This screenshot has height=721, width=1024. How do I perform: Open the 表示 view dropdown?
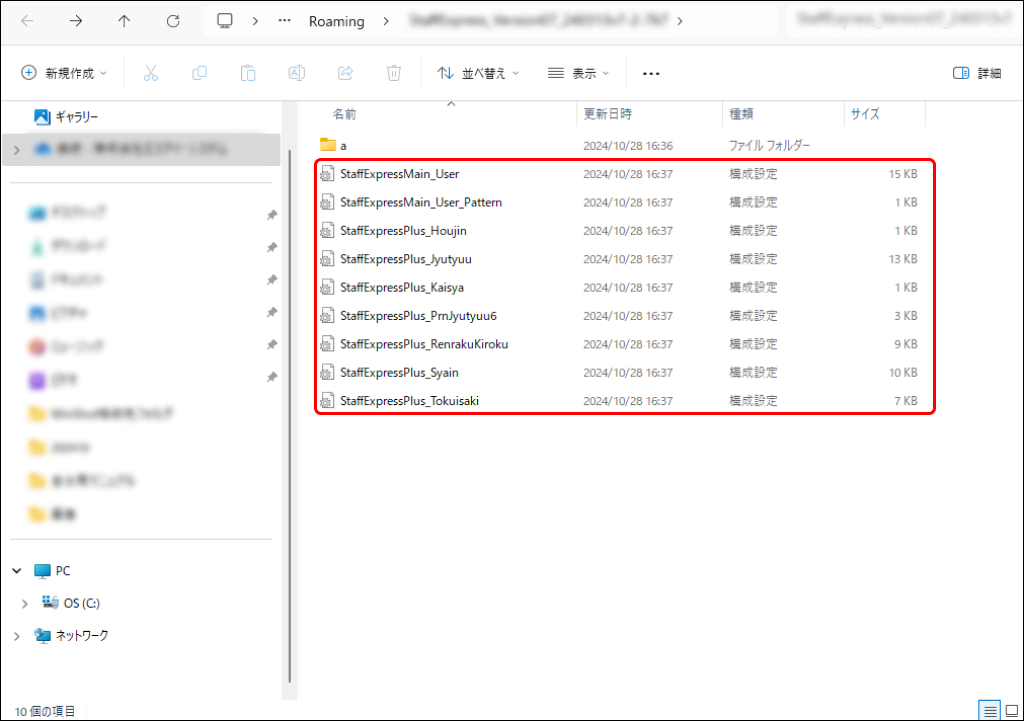[579, 73]
